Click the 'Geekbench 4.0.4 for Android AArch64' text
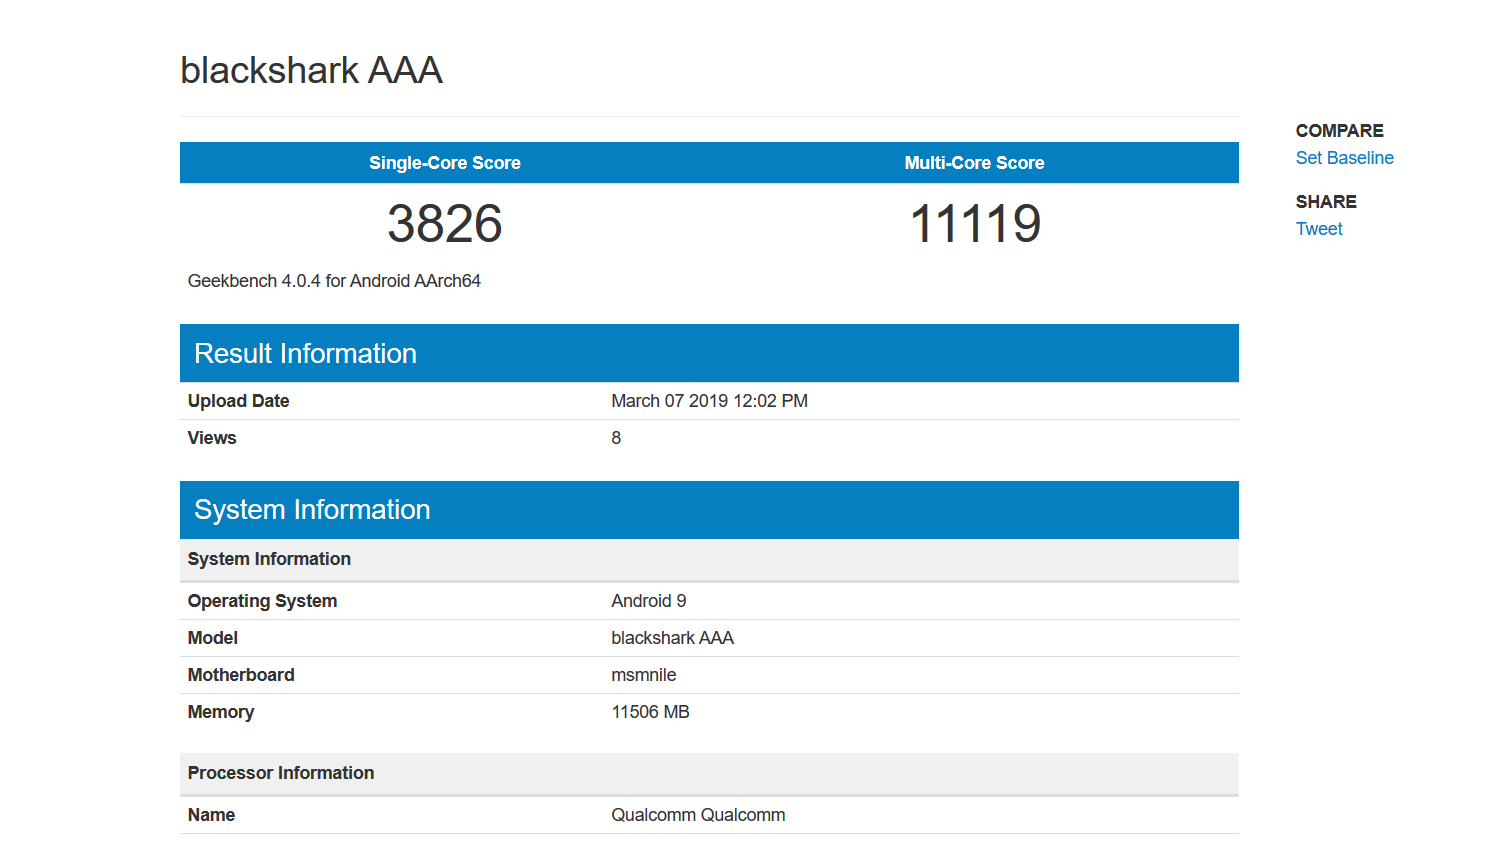This screenshot has width=1501, height=844. click(334, 281)
